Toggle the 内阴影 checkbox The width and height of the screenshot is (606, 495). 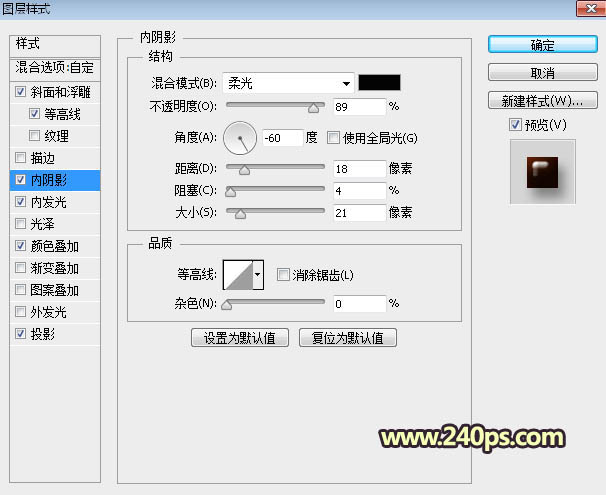point(20,180)
